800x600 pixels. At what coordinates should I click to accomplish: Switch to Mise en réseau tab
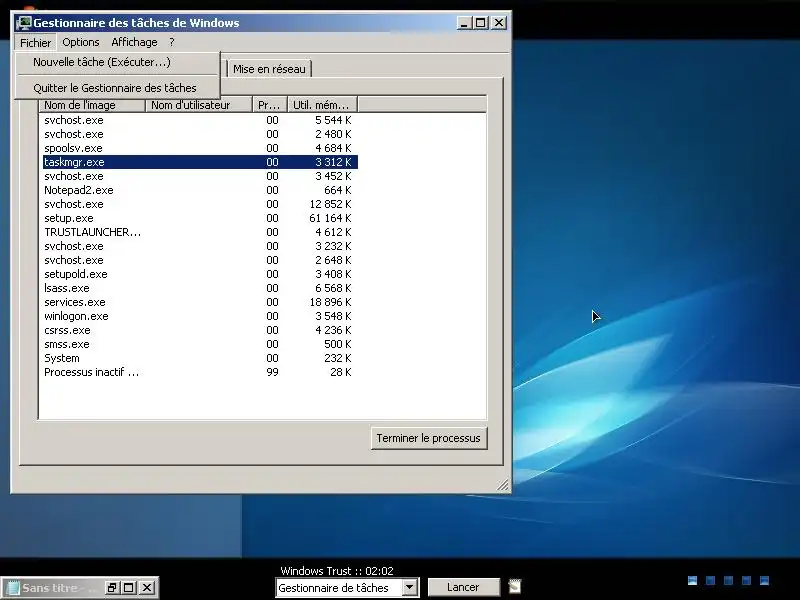coord(269,69)
